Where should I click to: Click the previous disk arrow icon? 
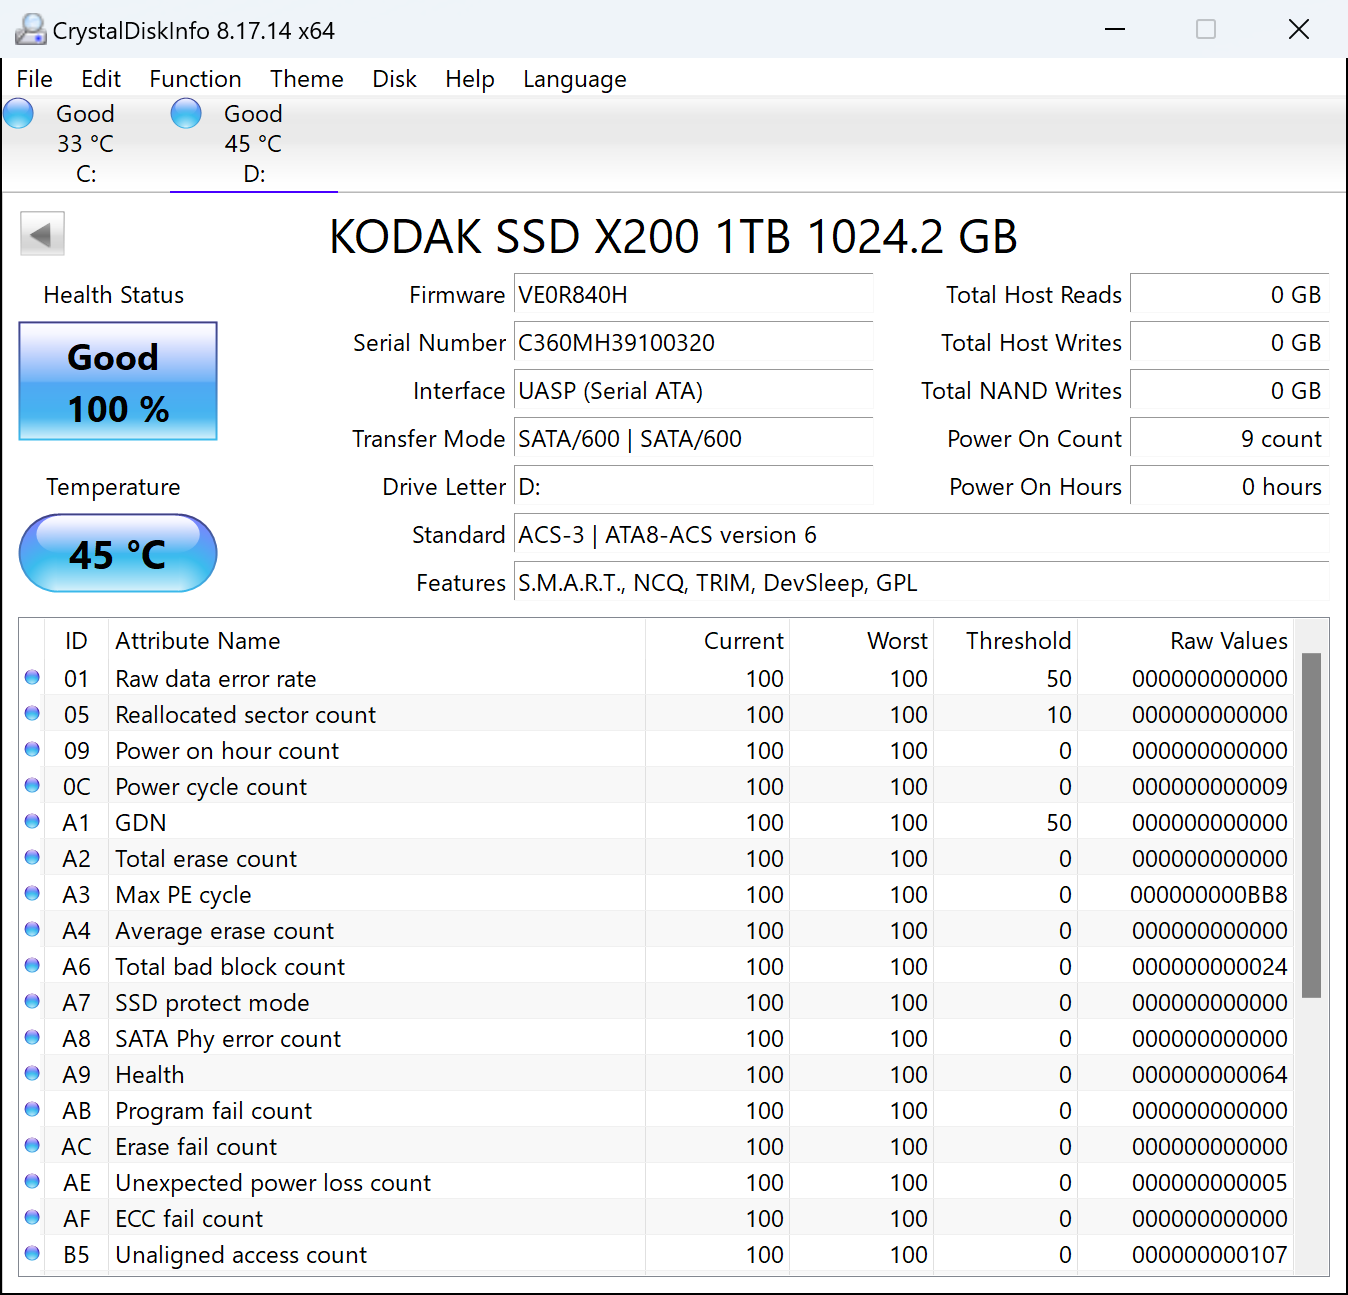(x=42, y=235)
